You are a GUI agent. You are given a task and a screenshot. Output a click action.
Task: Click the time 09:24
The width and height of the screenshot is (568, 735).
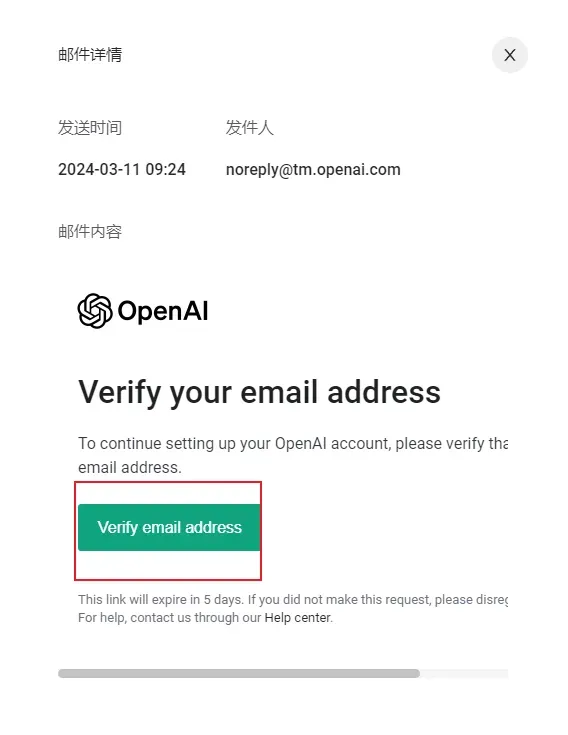165,169
